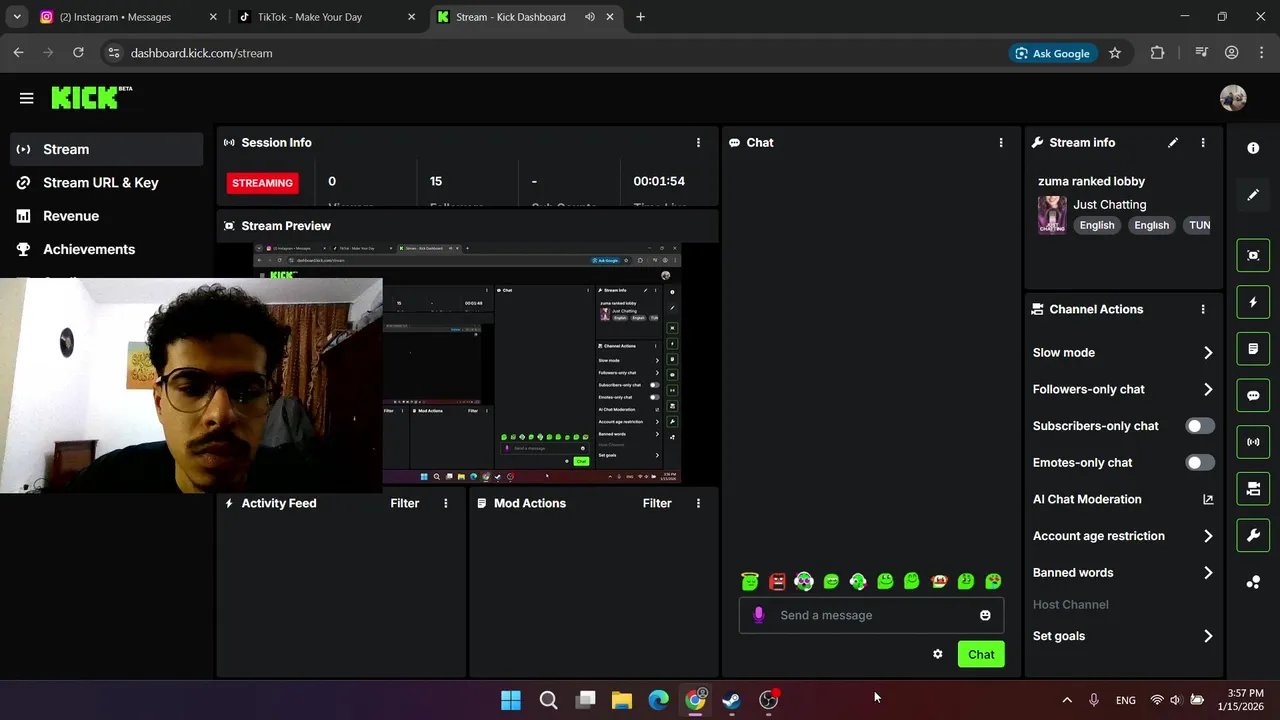
Task: Click the Just Chatting category thumbnail
Action: [1052, 214]
